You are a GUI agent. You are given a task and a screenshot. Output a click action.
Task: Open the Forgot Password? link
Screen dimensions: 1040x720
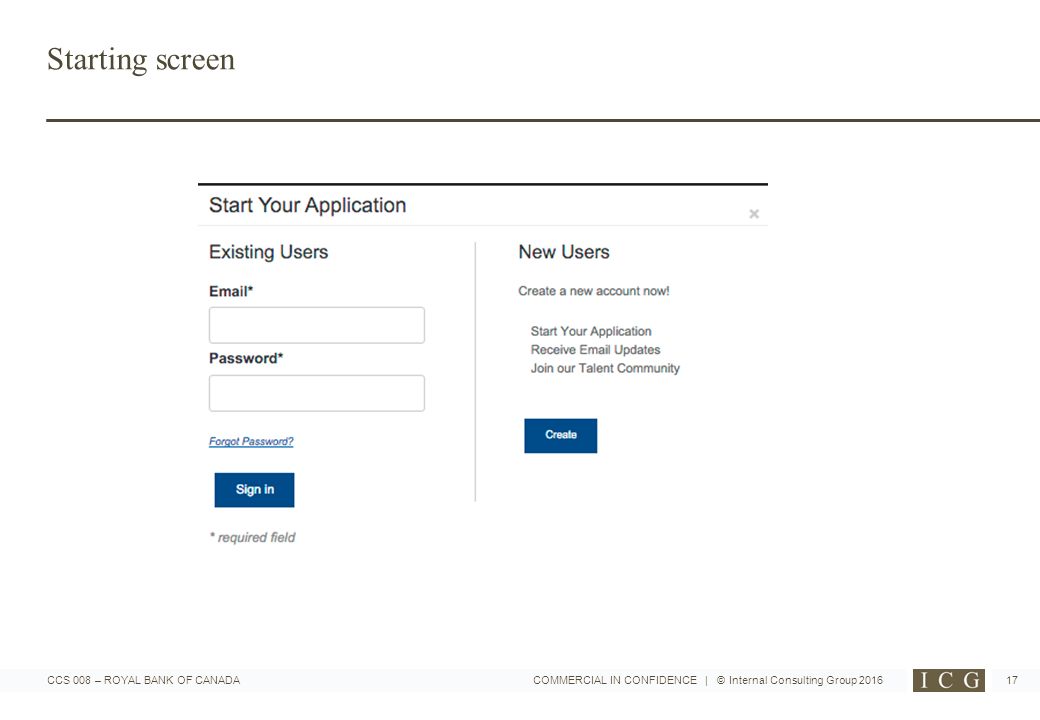coord(251,442)
